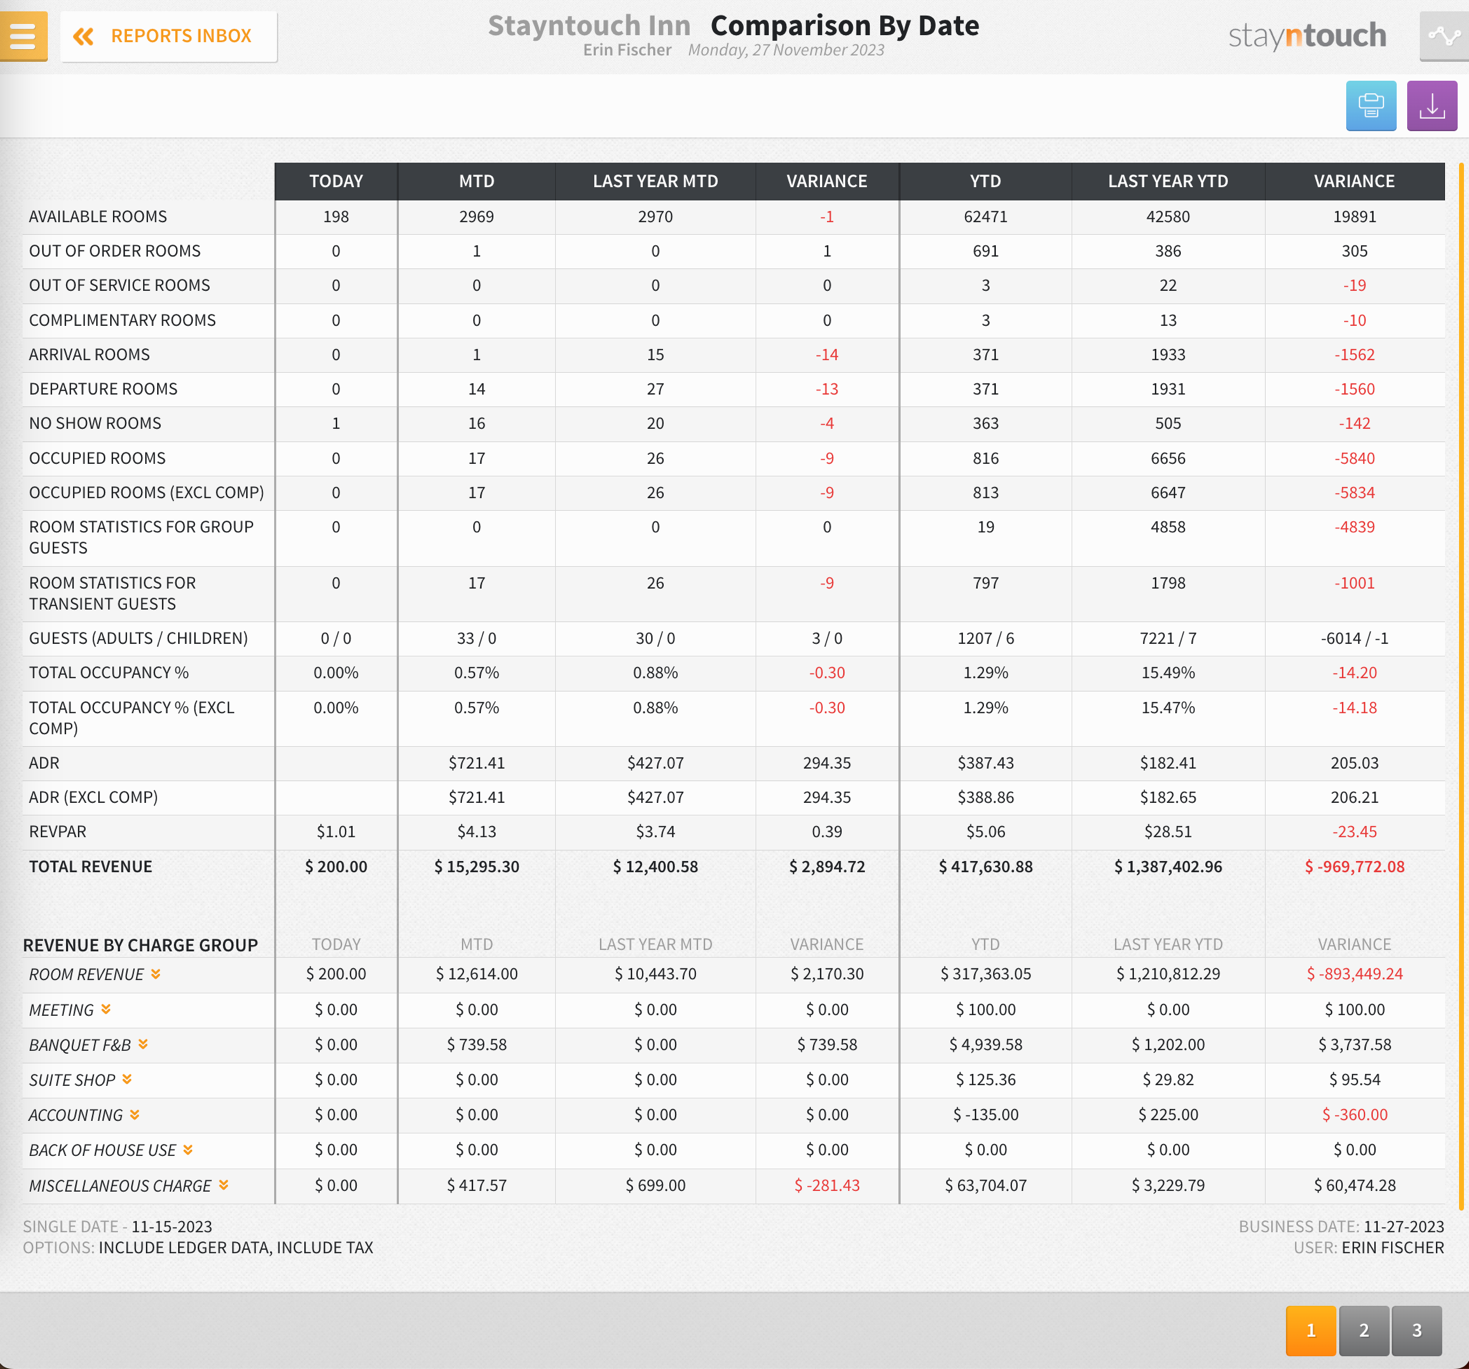This screenshot has height=1369, width=1469.
Task: Expand Accounting charge group
Action: coord(134,1115)
